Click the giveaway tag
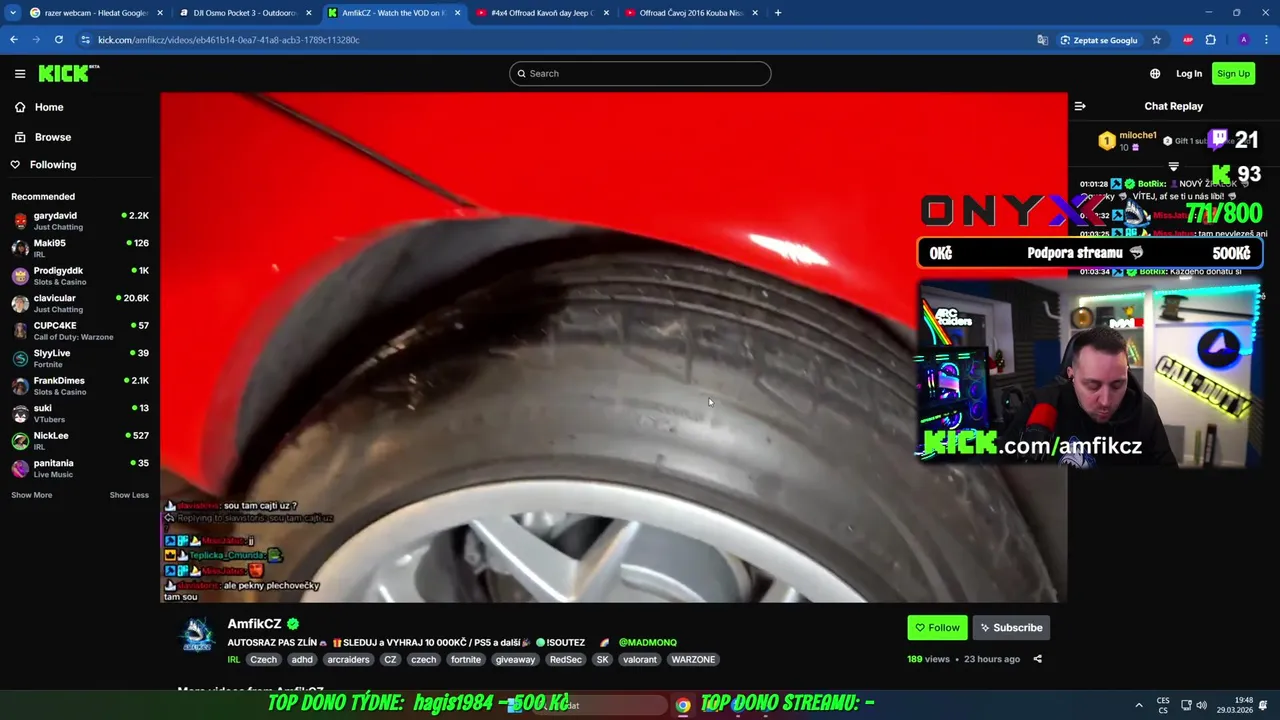1280x720 pixels. (x=515, y=660)
